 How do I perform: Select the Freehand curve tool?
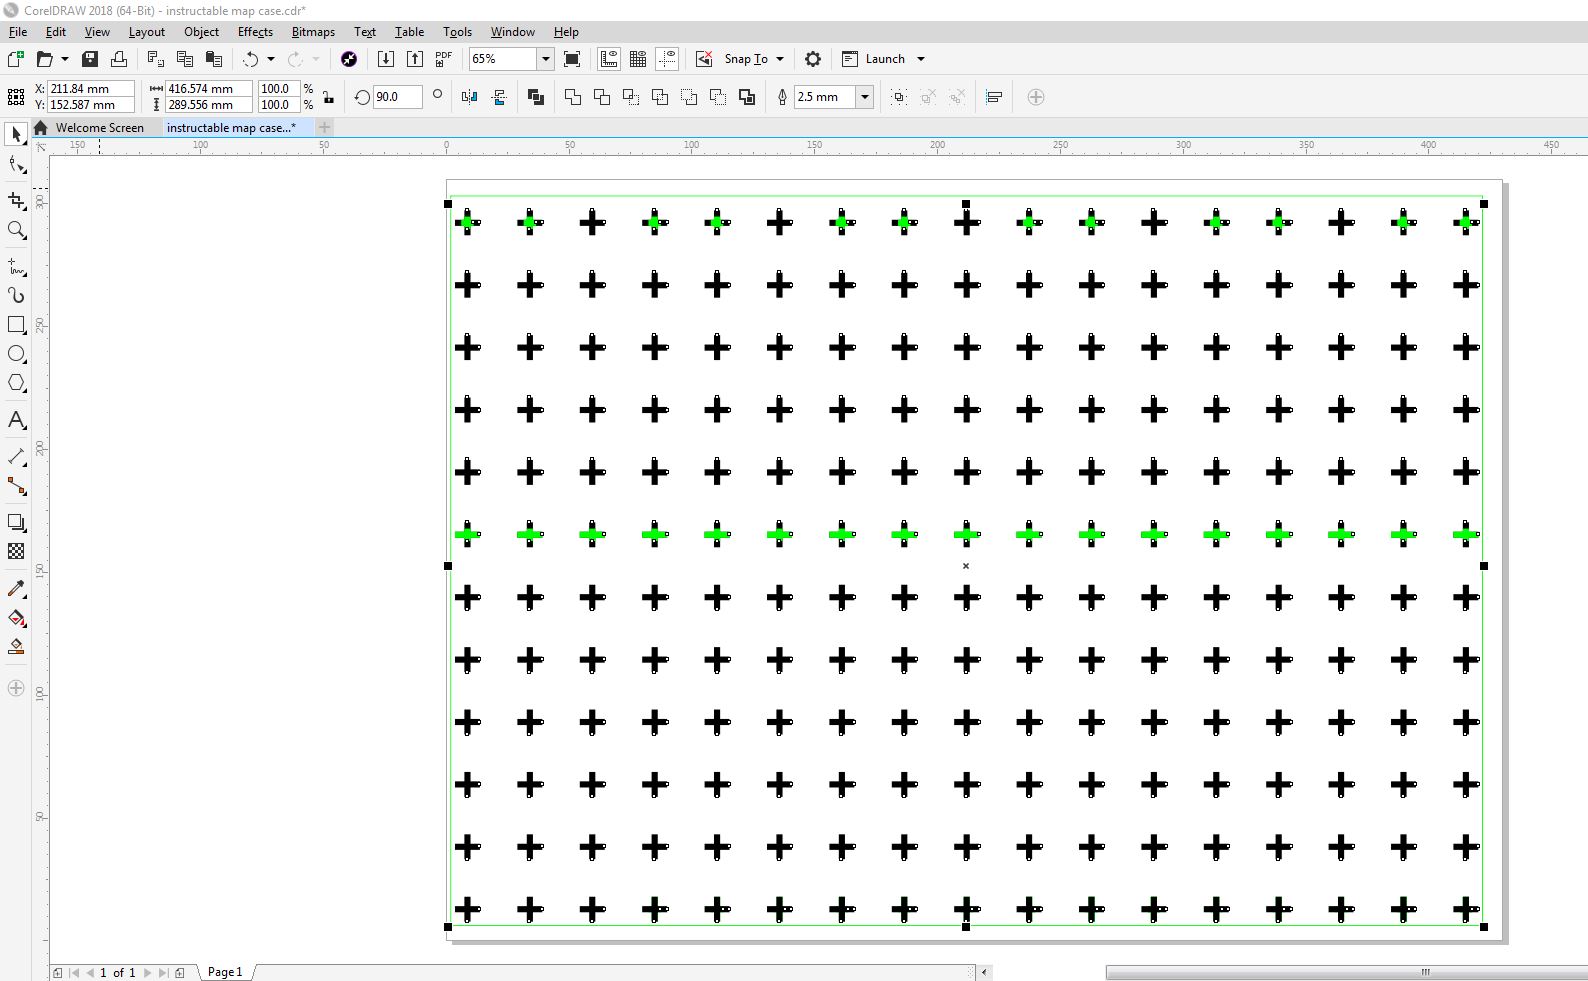pyautogui.click(x=16, y=267)
